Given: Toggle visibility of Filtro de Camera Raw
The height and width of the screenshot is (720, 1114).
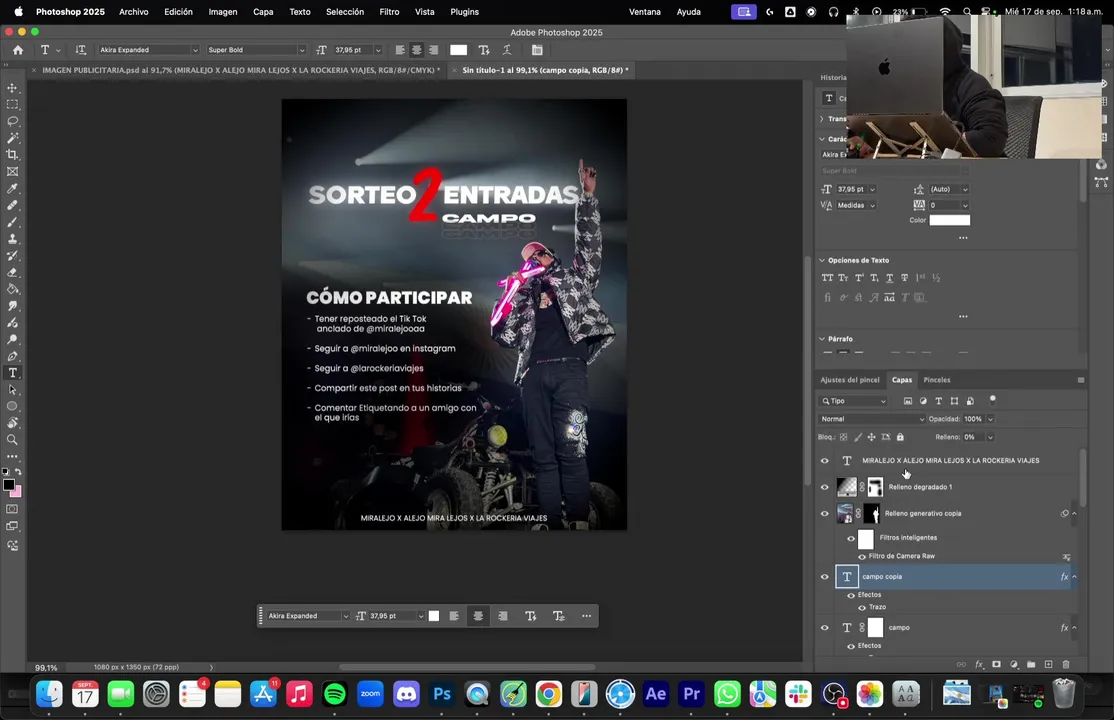Looking at the screenshot, I should coord(862,557).
